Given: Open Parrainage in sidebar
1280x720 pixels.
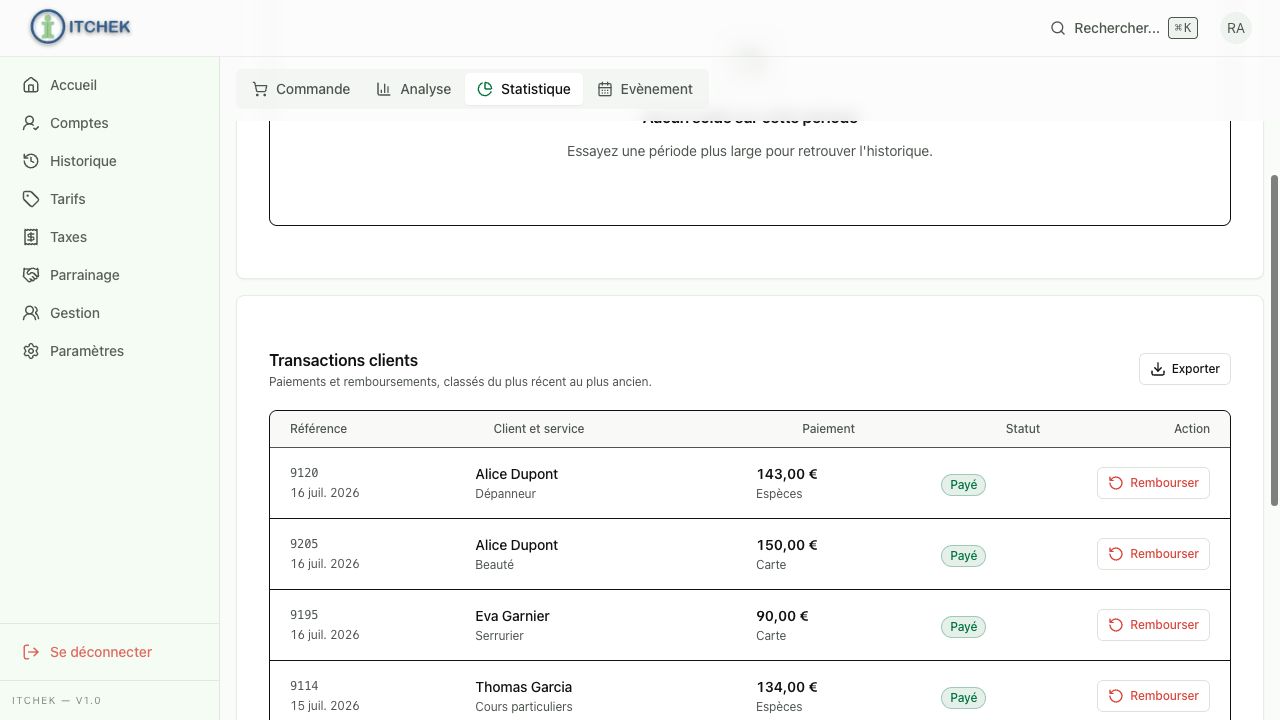Looking at the screenshot, I should tap(110, 275).
